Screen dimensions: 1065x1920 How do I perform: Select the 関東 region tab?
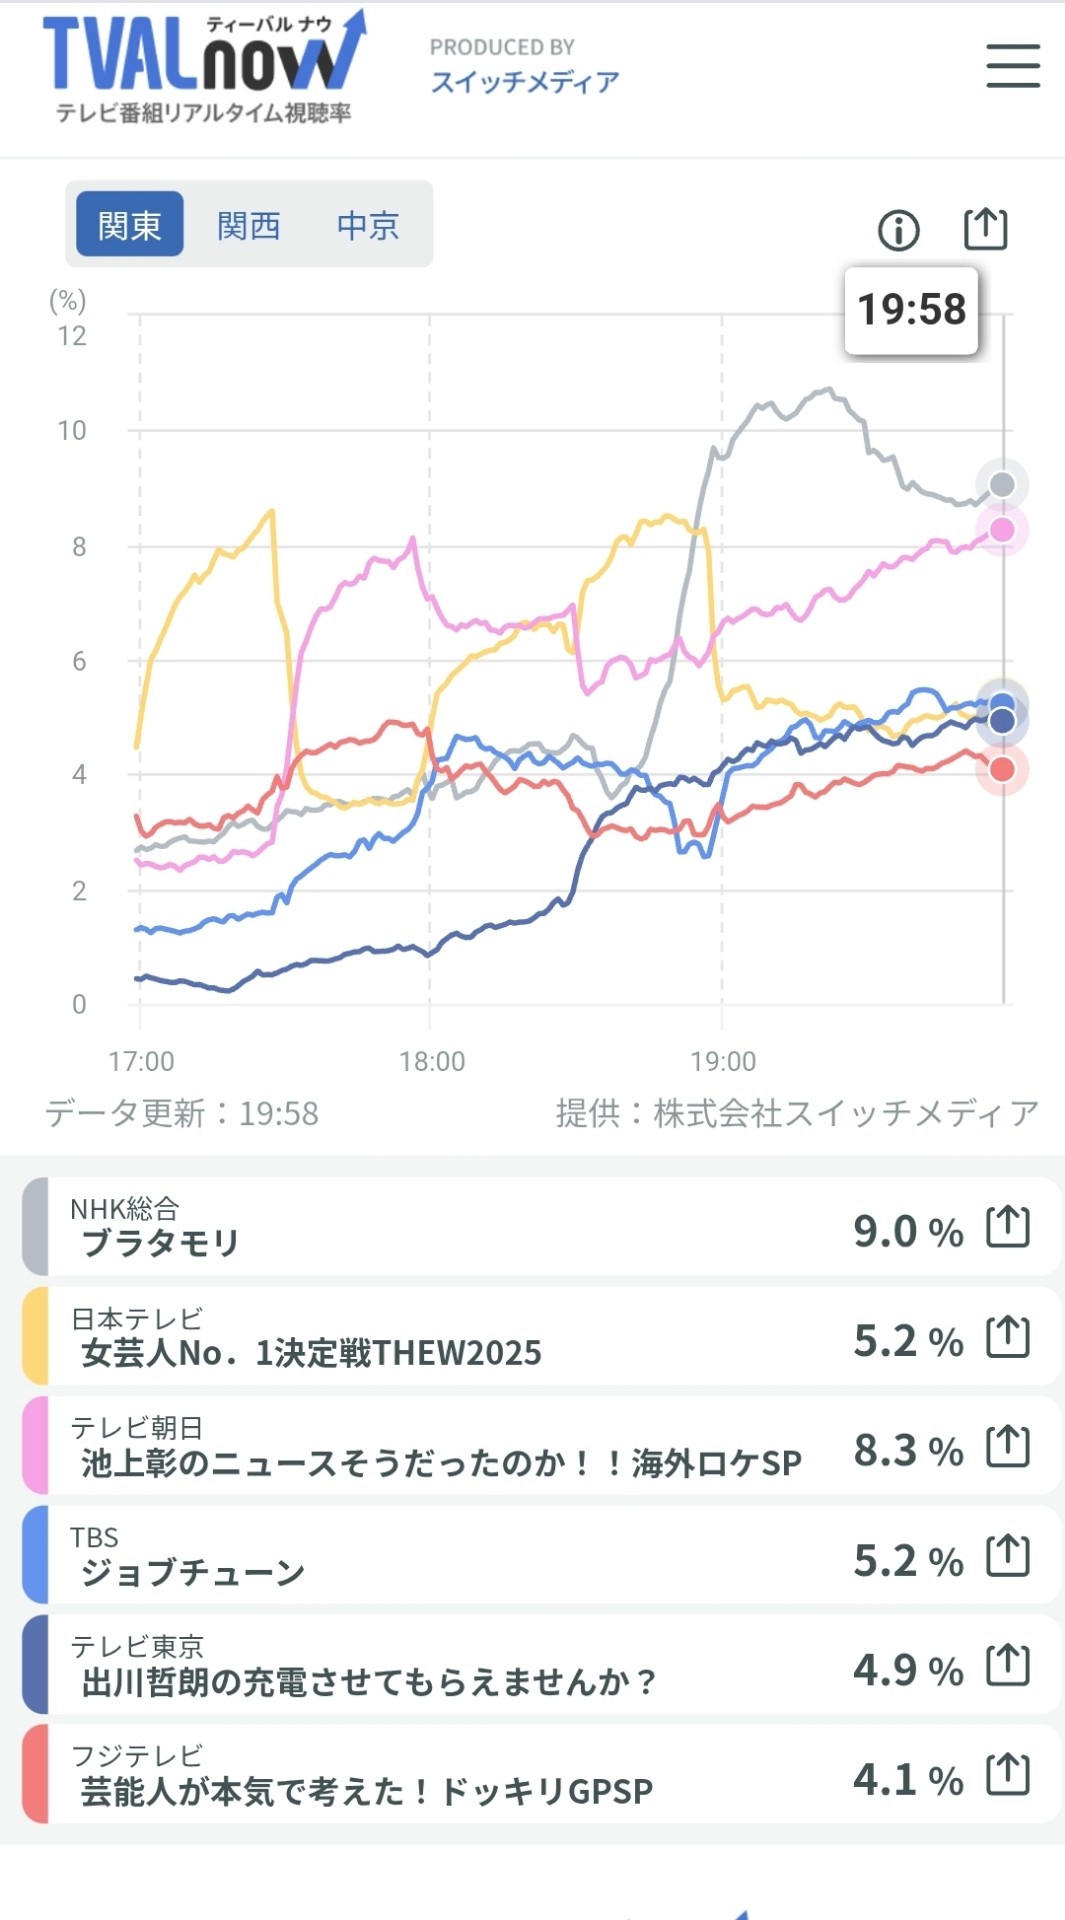click(130, 225)
